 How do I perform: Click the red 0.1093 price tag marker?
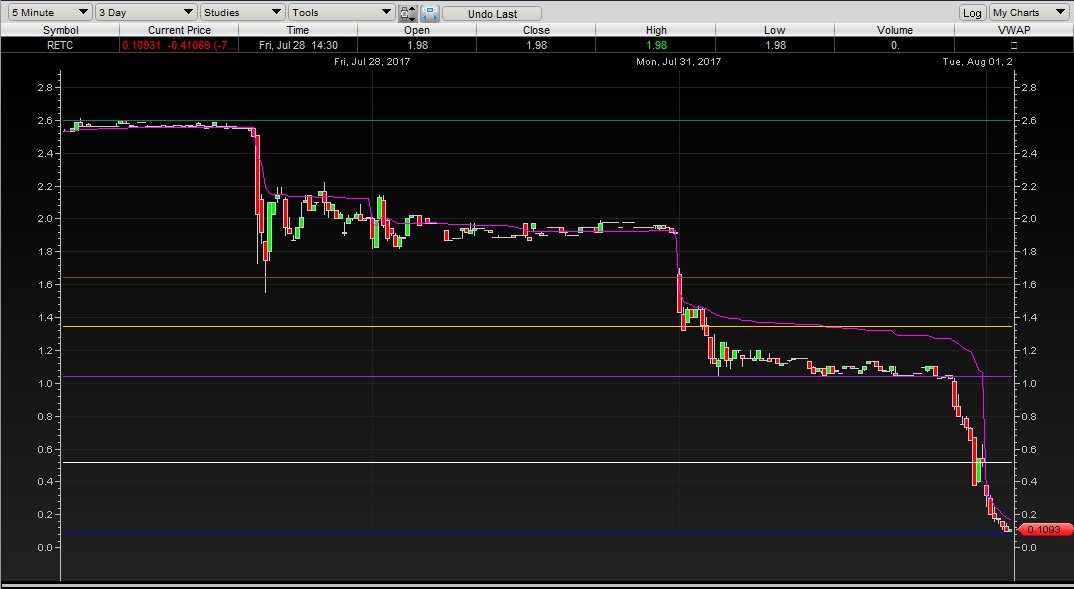point(1046,529)
